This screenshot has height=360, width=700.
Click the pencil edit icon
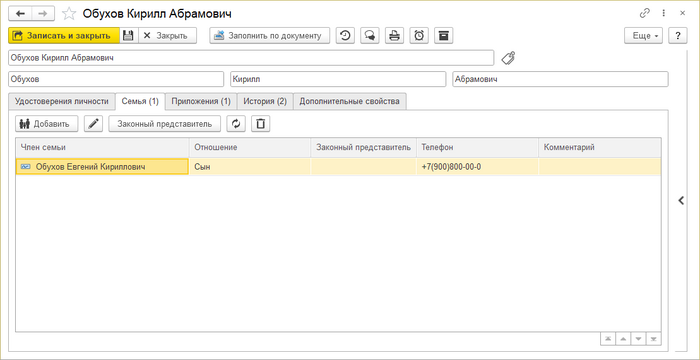[93, 124]
